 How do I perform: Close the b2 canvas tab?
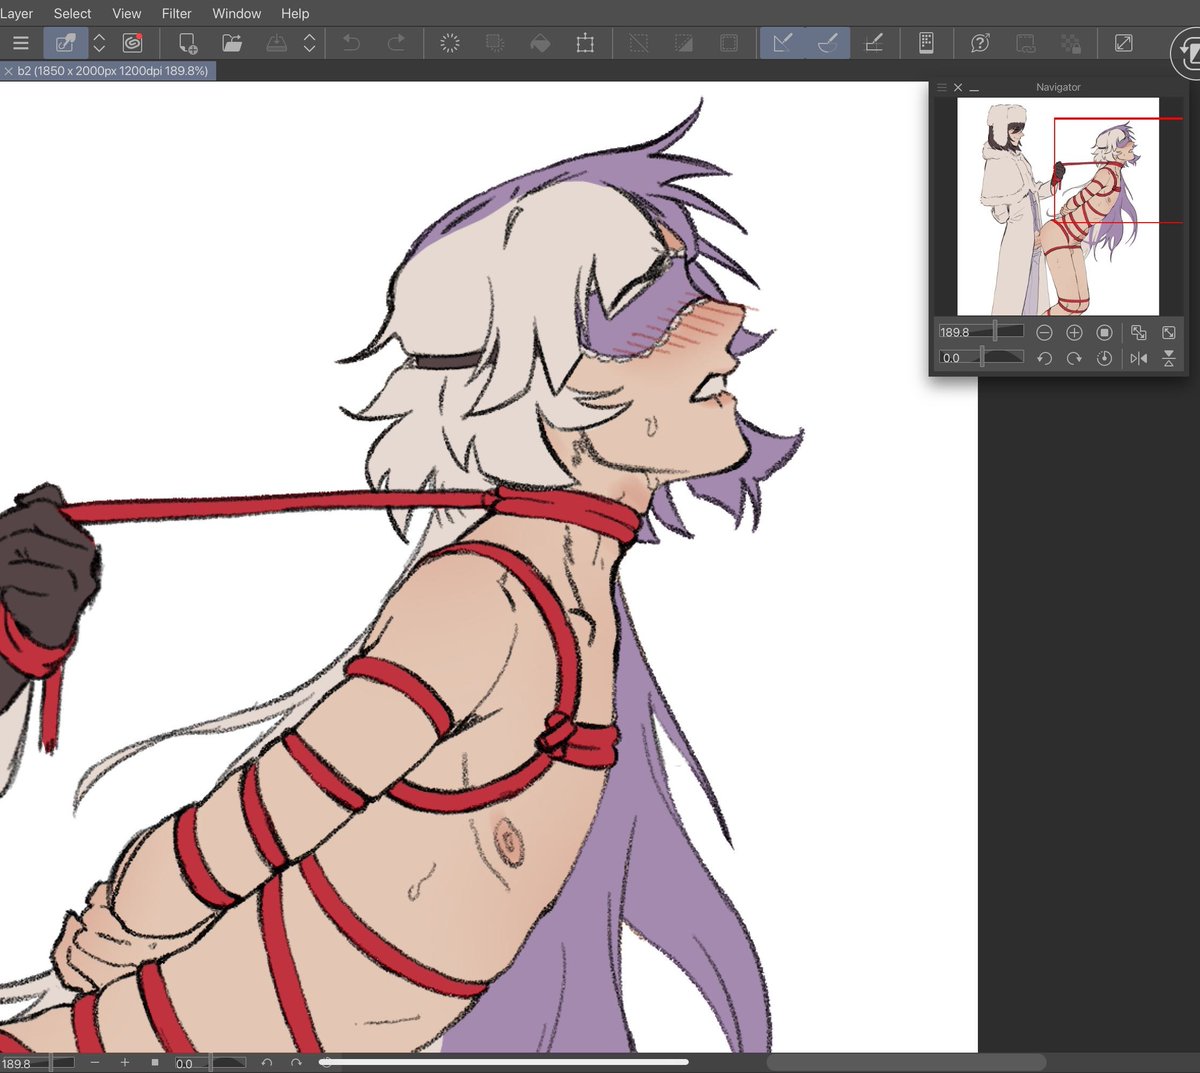click(8, 71)
